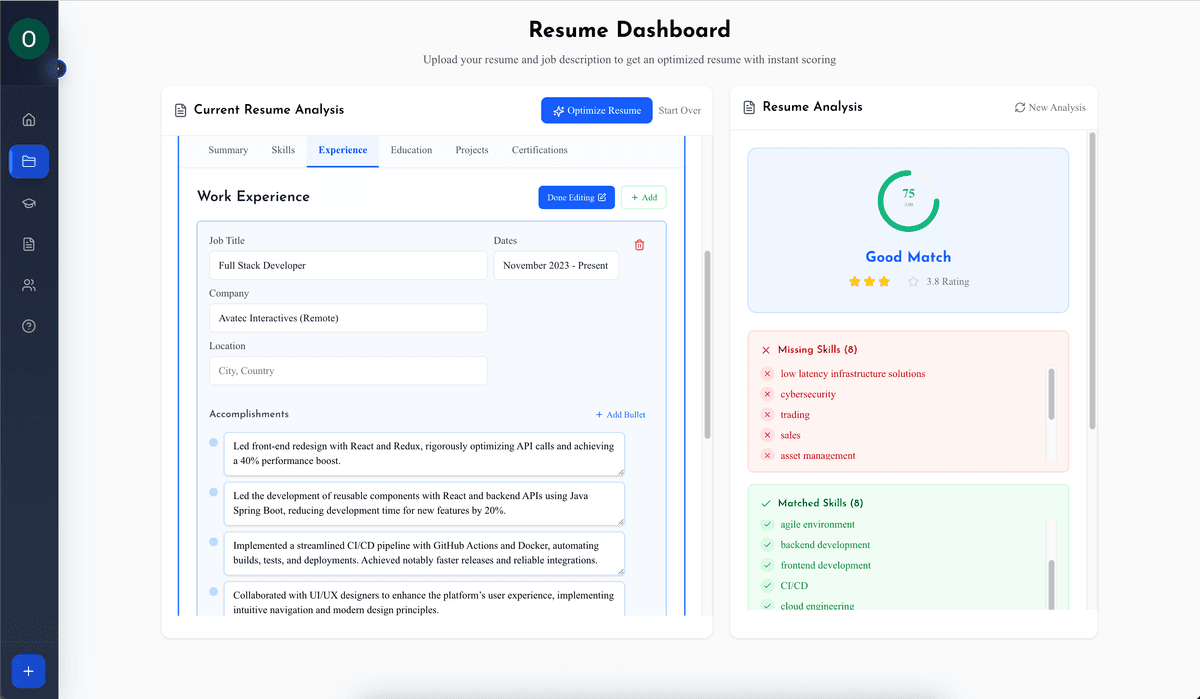Click the Location input field
1200x699 pixels.
(347, 370)
